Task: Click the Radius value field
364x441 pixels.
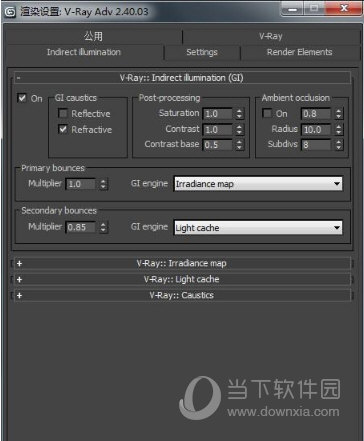Action: [x=316, y=129]
